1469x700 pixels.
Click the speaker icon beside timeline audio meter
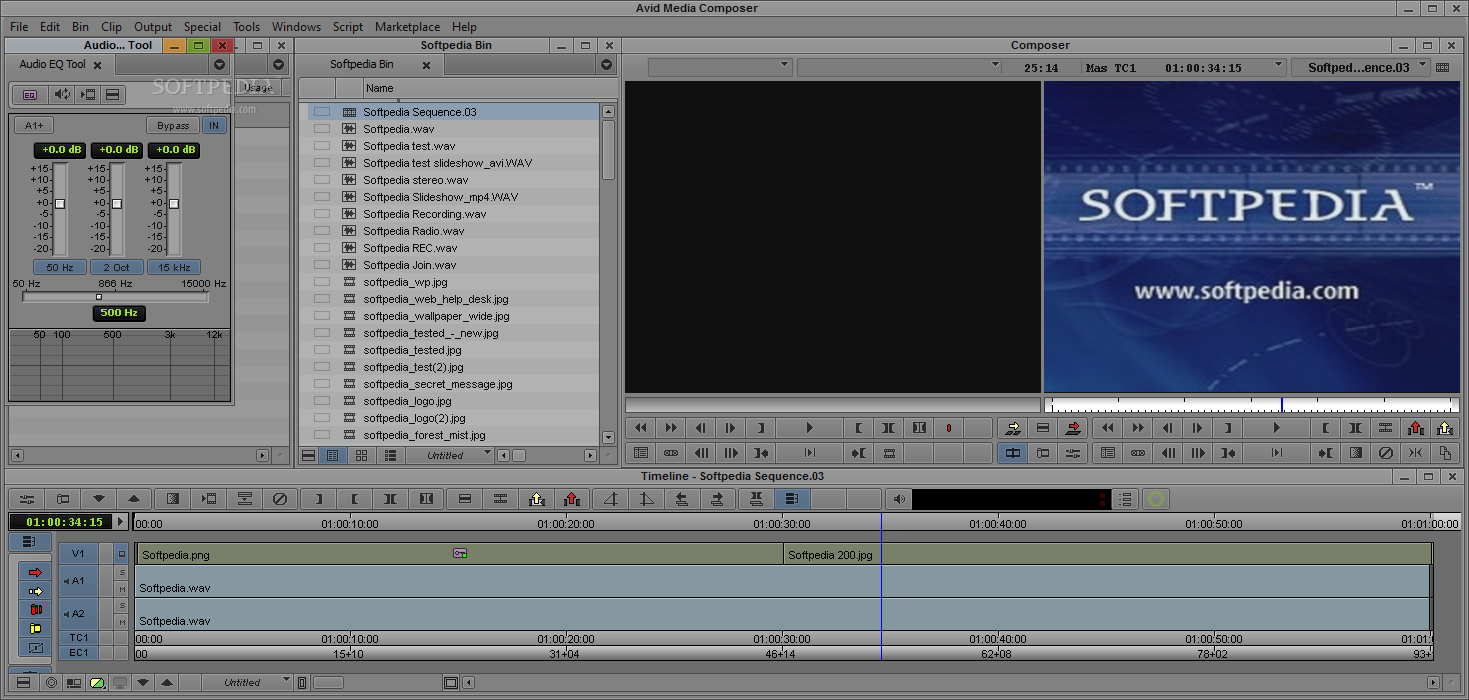(899, 498)
